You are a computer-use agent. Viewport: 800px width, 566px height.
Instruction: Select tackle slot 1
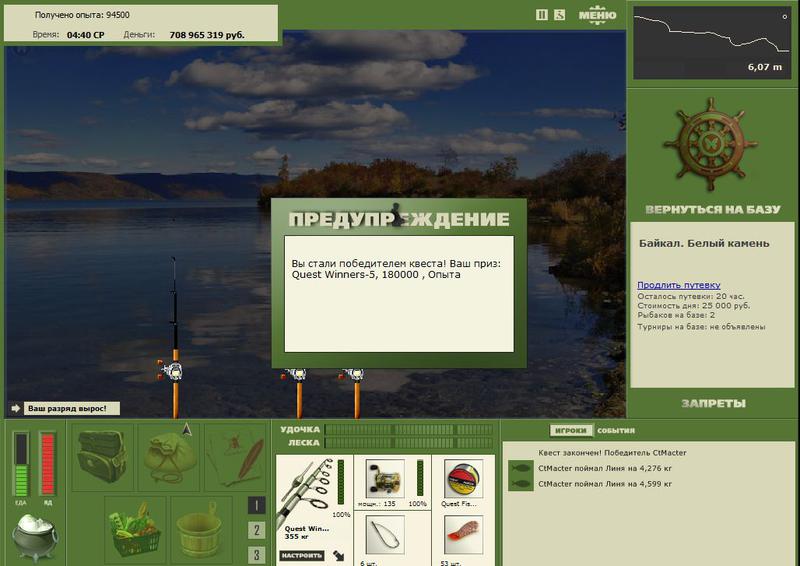tap(257, 505)
